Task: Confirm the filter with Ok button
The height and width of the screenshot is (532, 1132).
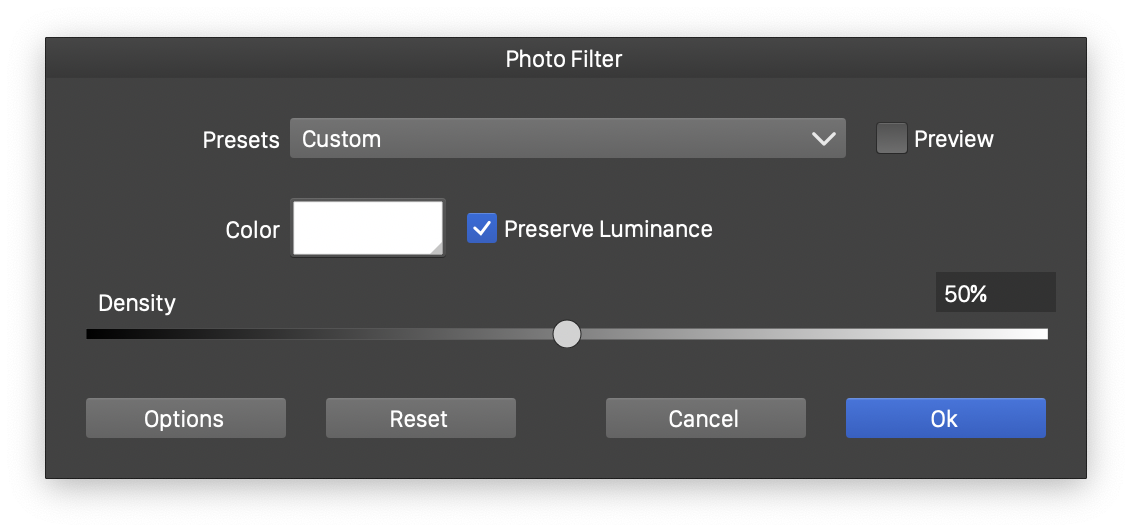Action: tap(945, 418)
